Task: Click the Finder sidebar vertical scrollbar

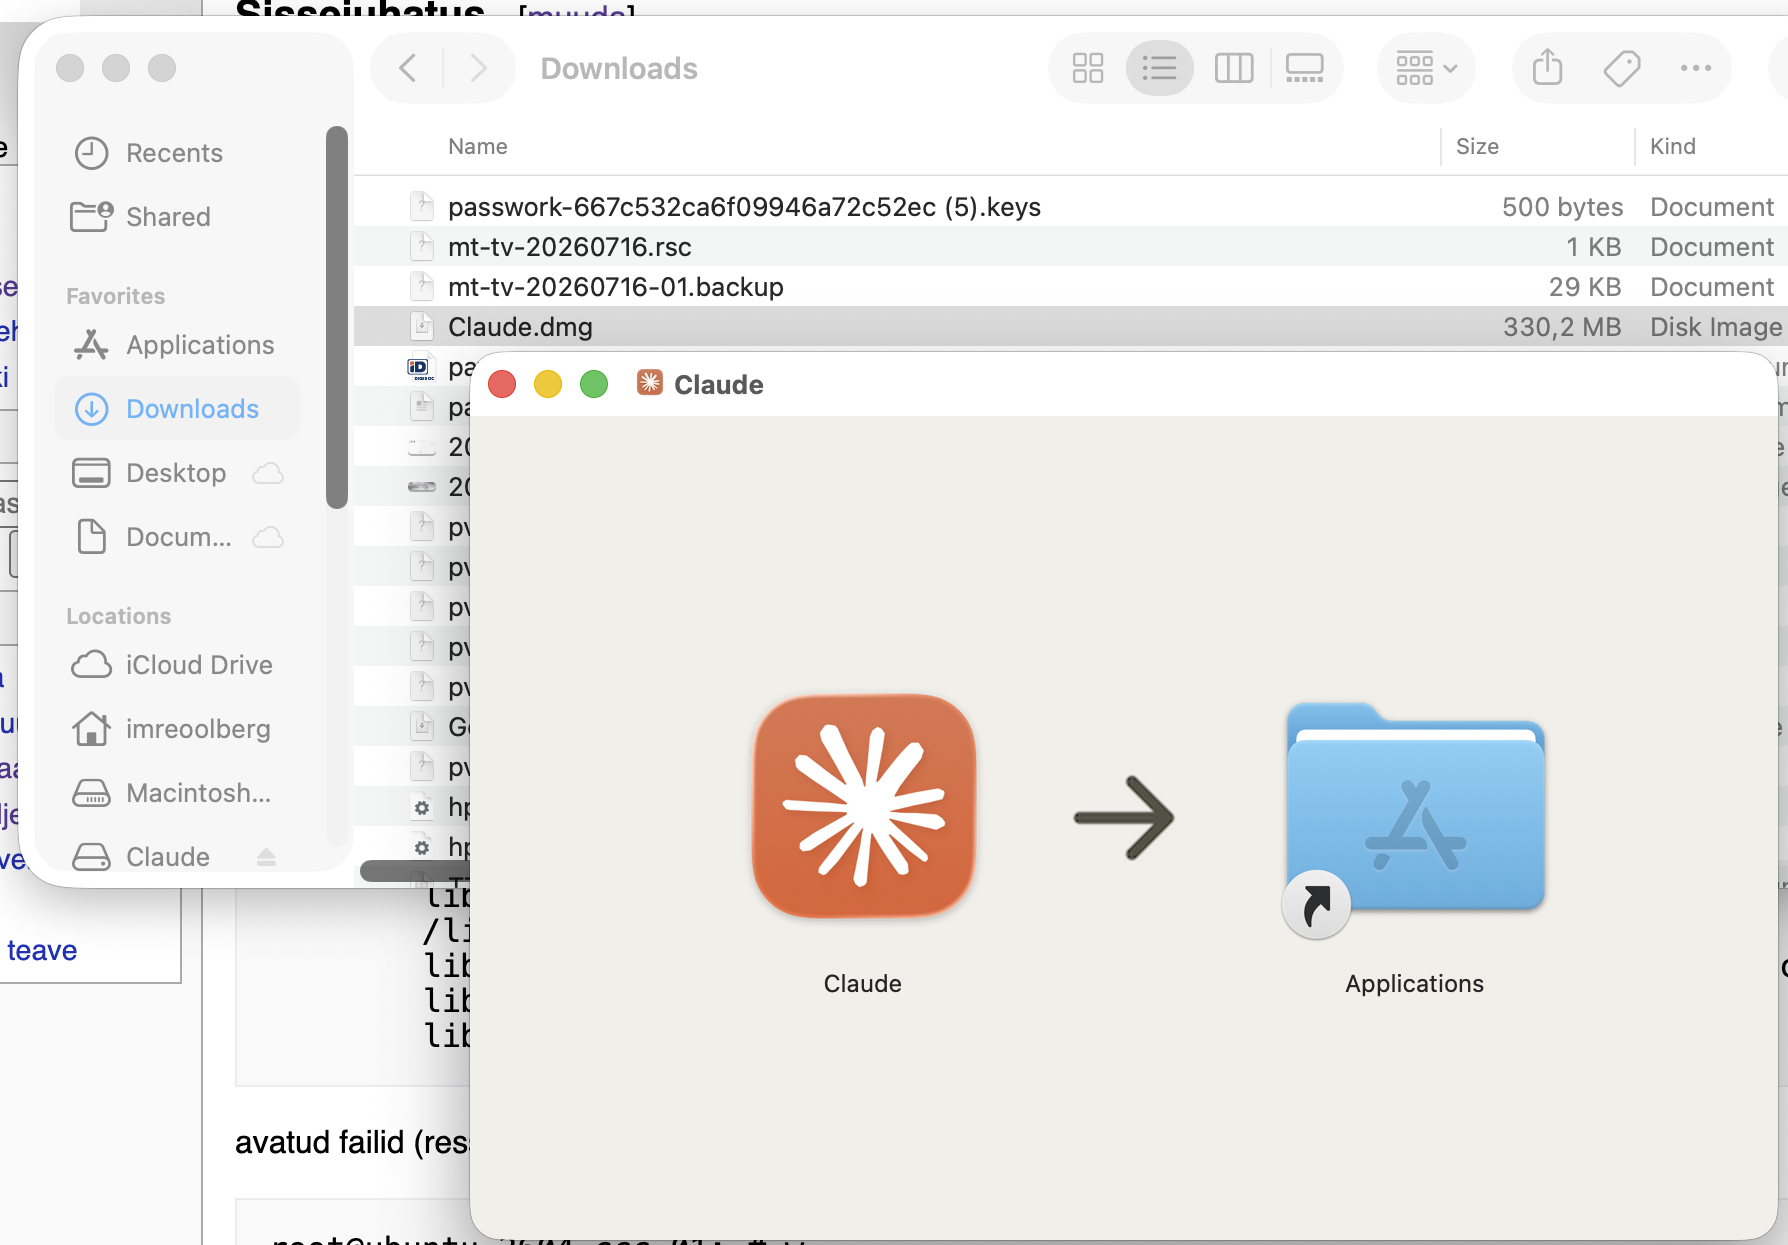Action: (337, 318)
